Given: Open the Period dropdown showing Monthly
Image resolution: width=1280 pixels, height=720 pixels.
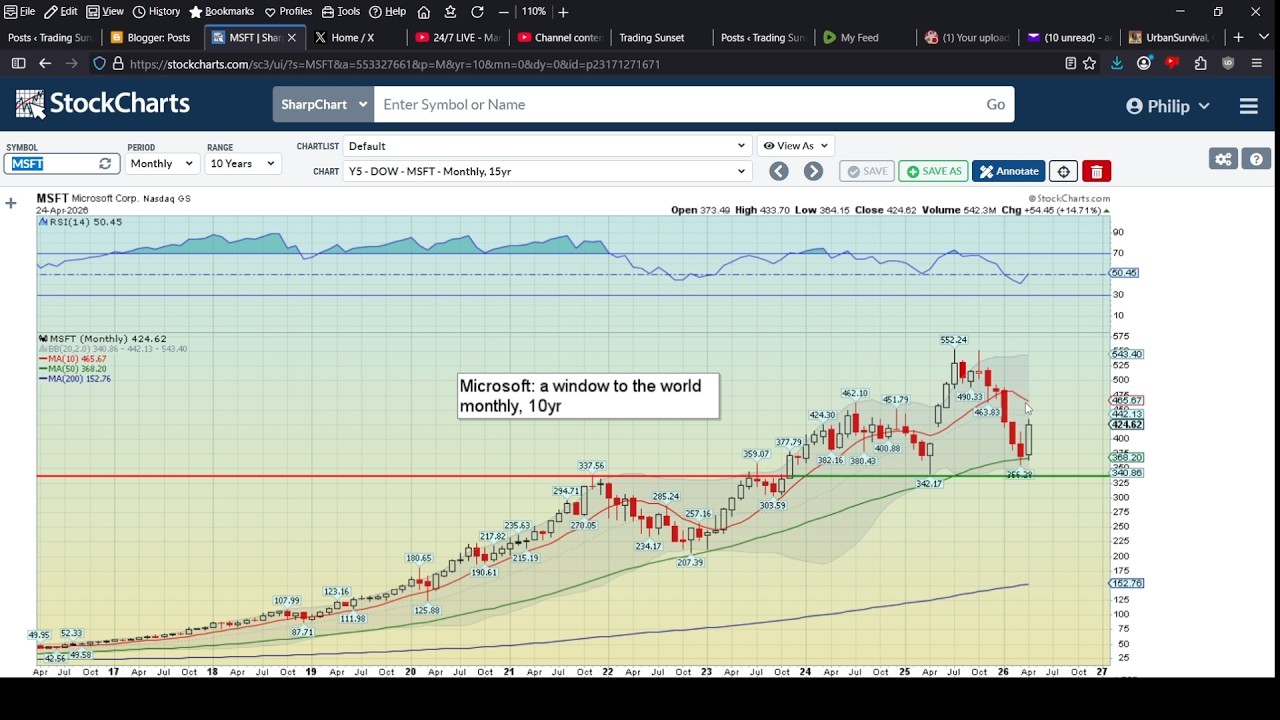Looking at the screenshot, I should click(x=162, y=163).
